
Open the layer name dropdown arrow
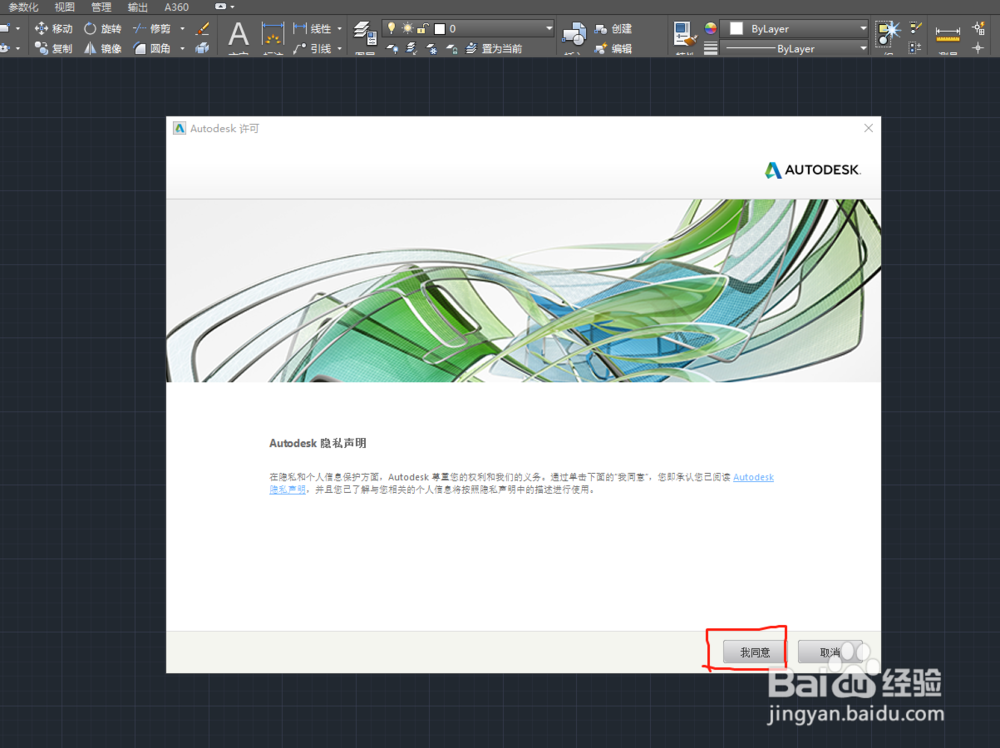click(548, 28)
